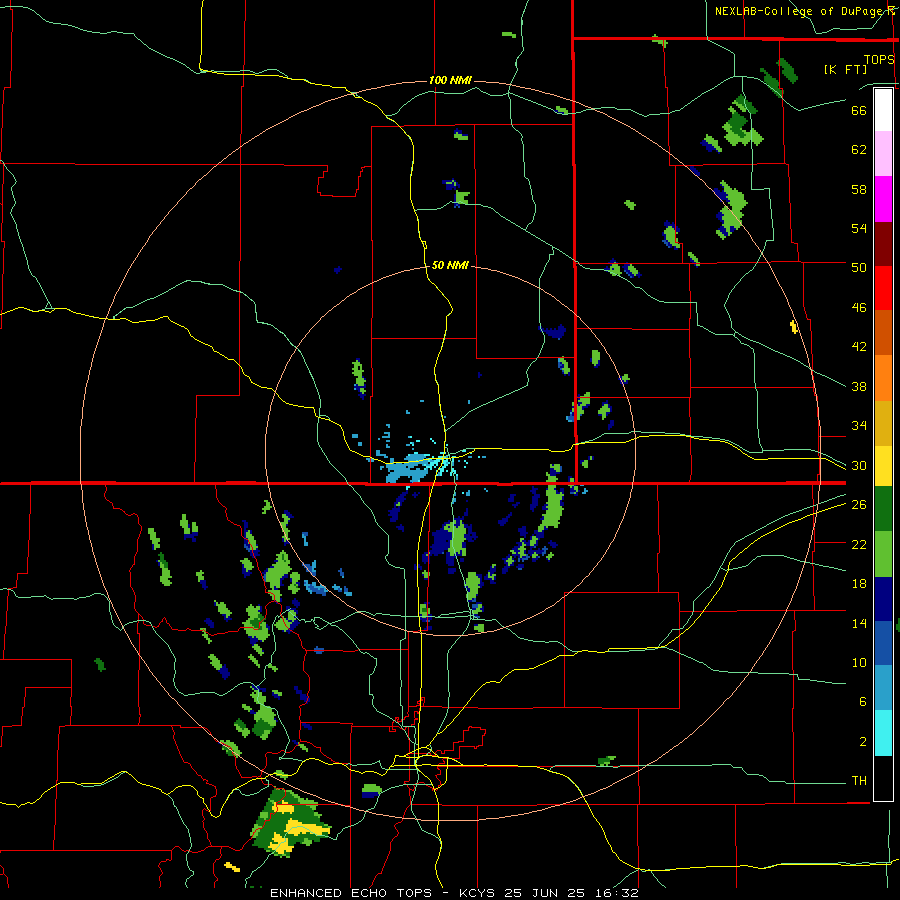Viewport: 900px width, 900px height.
Task: Click the "50" legend value
Action: pos(859,267)
